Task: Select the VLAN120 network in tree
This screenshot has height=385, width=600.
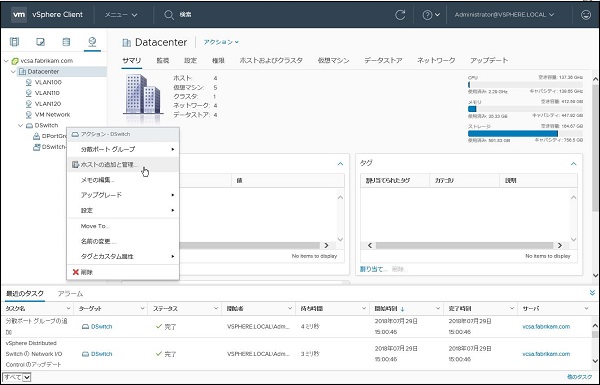Action: [x=48, y=104]
